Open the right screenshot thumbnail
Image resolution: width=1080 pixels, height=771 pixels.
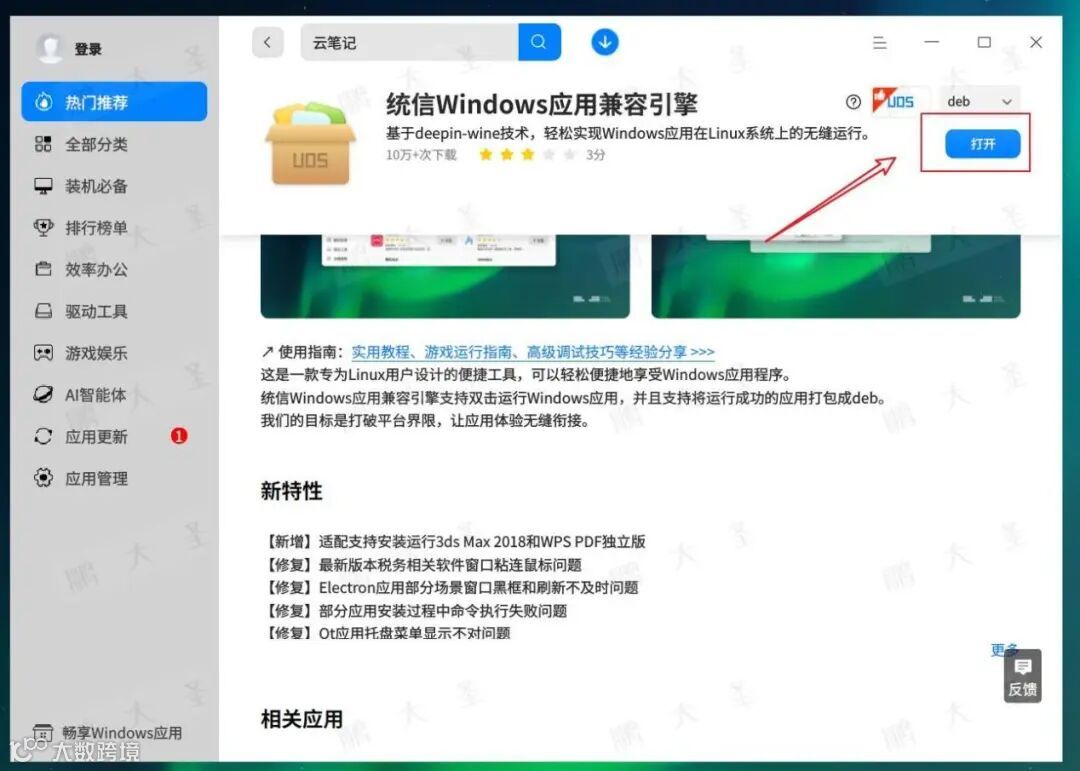(x=836, y=276)
